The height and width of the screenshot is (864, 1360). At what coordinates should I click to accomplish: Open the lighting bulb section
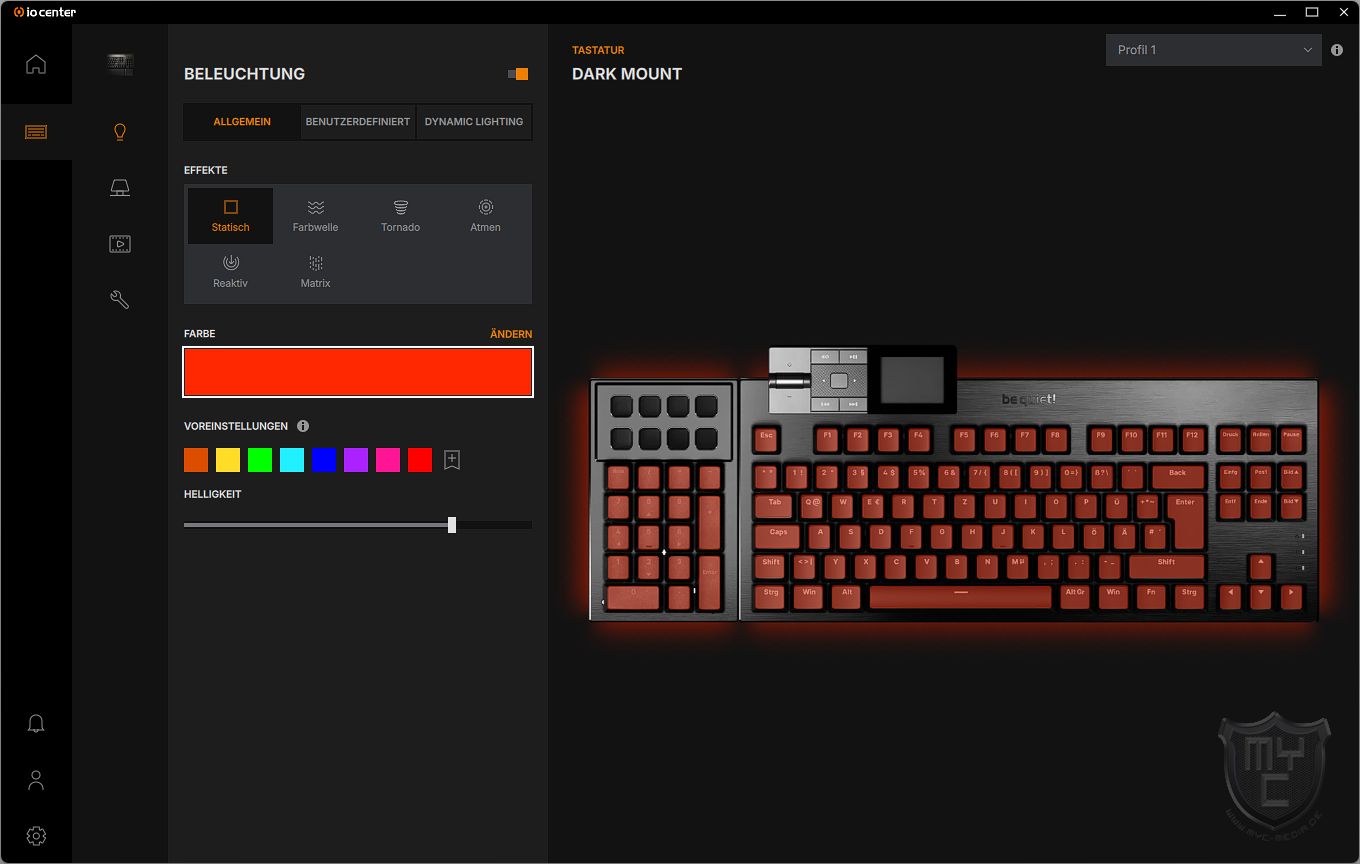coord(120,132)
